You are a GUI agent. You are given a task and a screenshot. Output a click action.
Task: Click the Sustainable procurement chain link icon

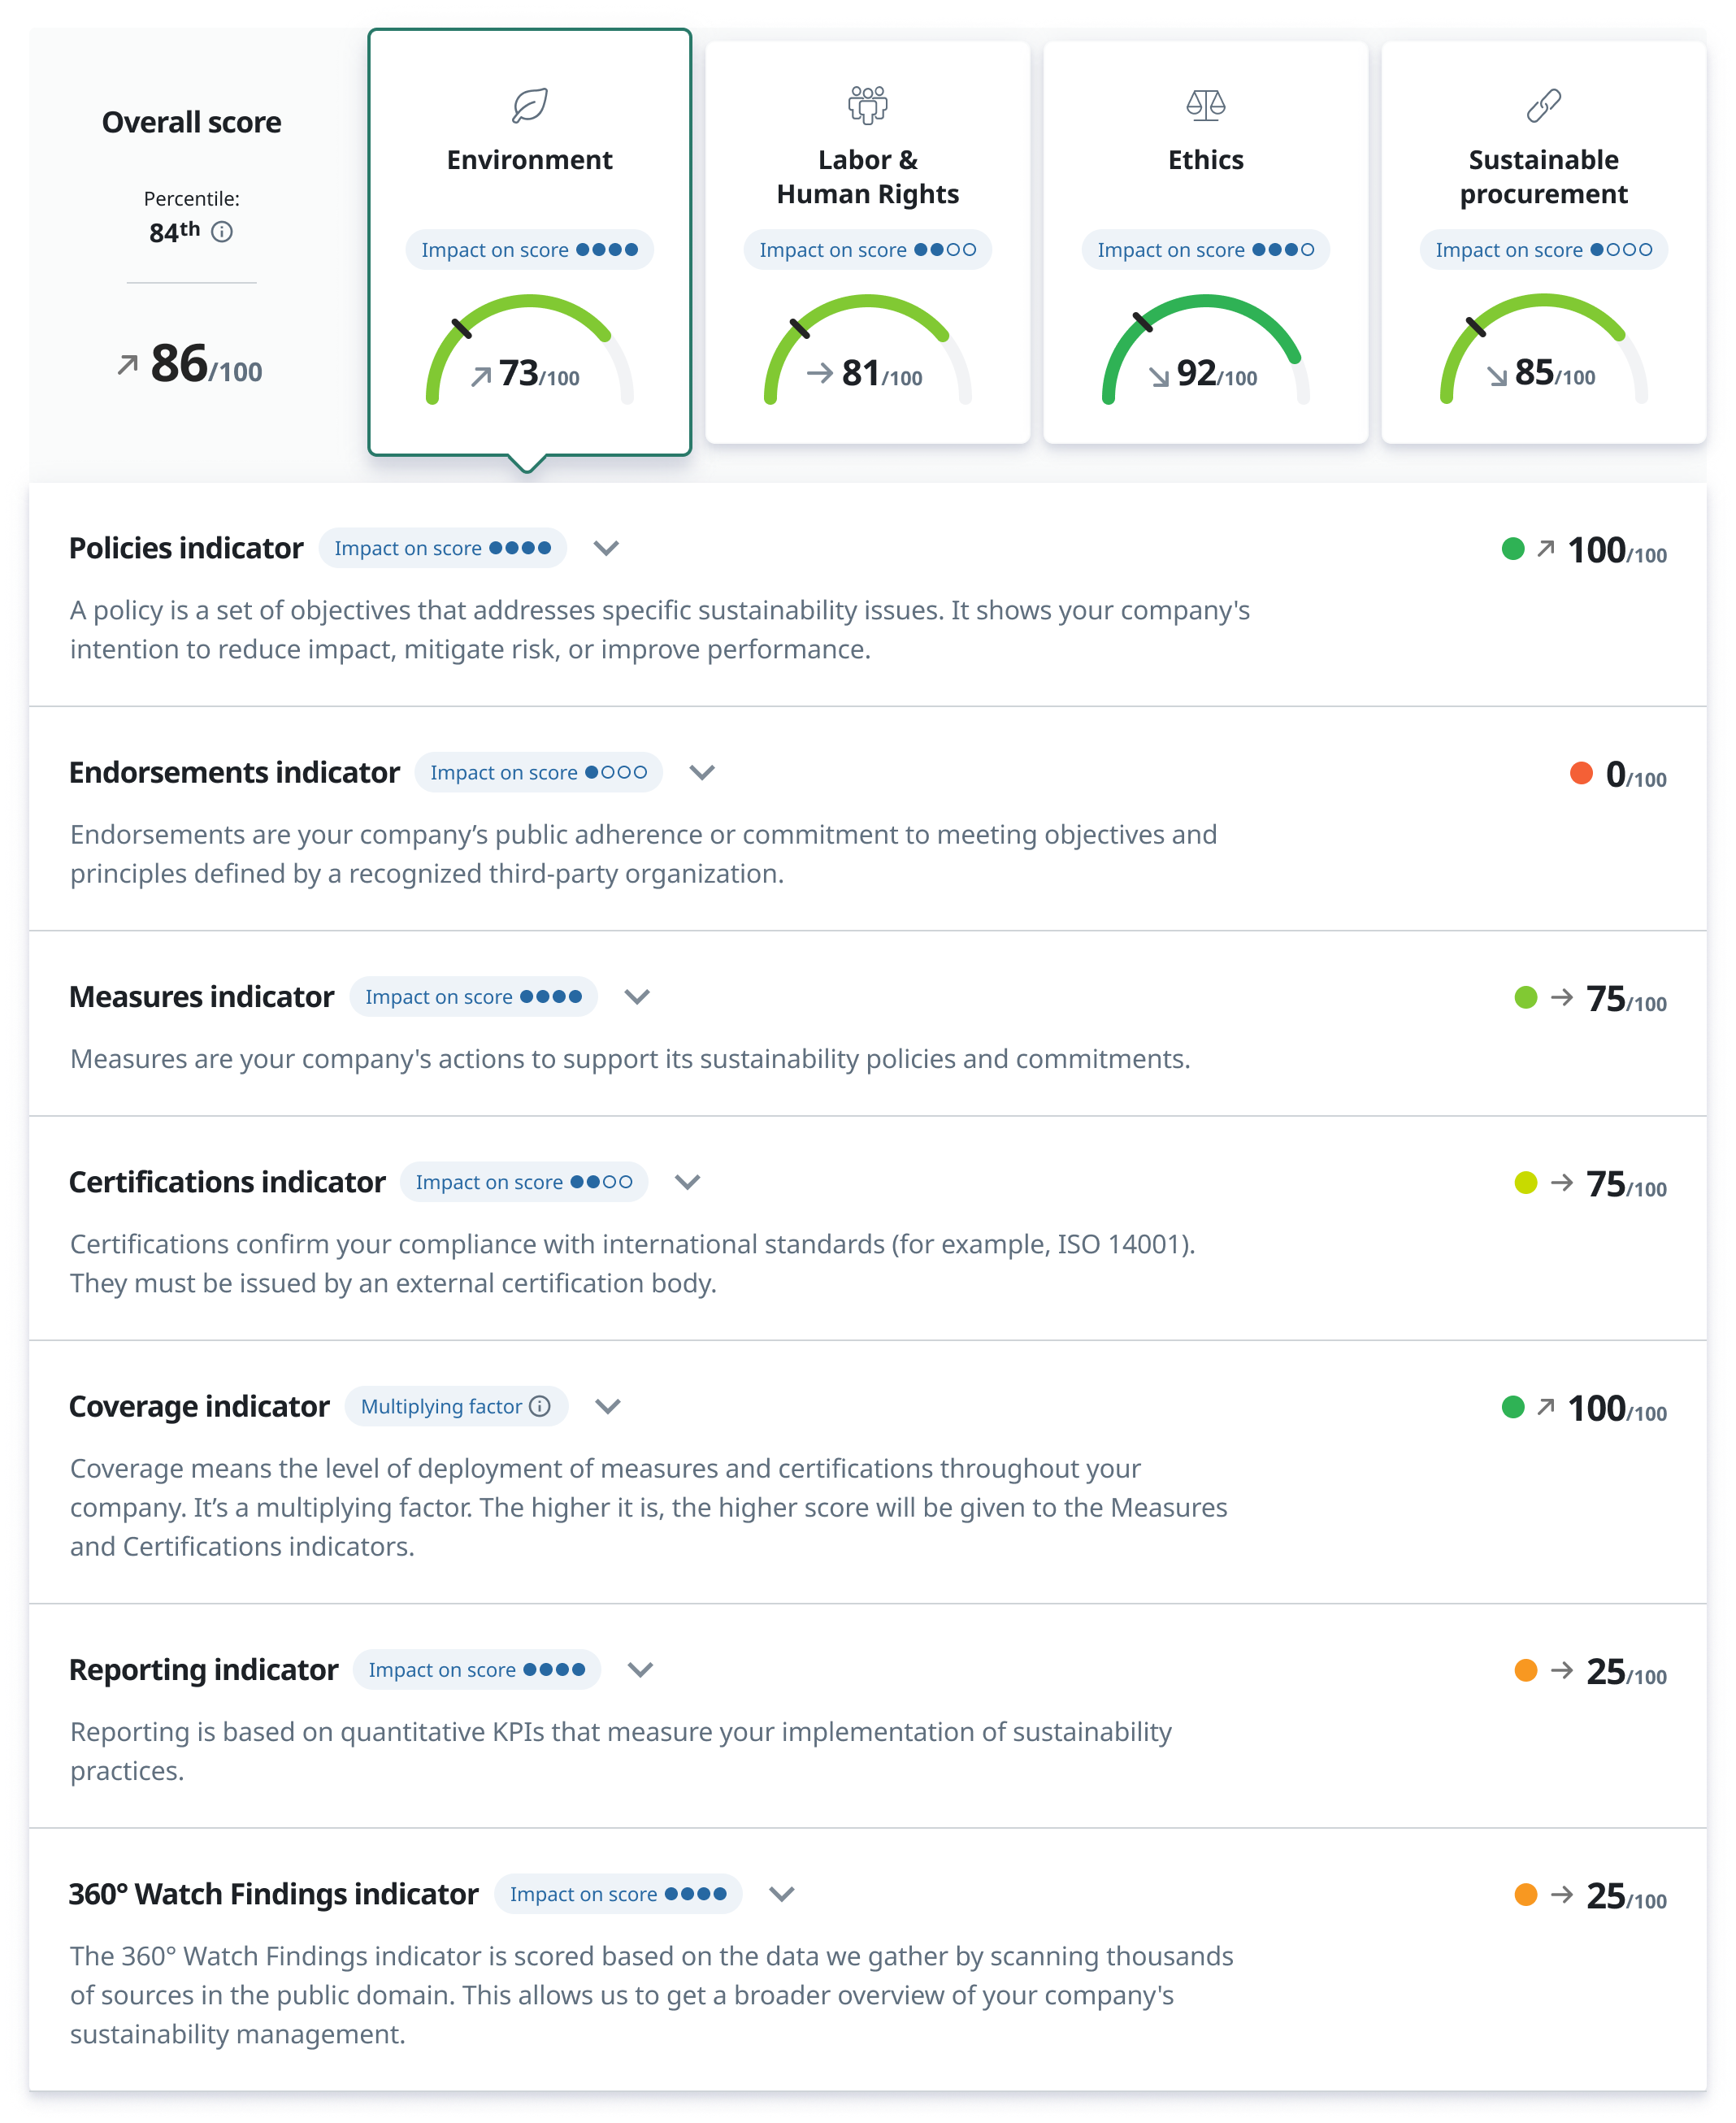(1543, 105)
